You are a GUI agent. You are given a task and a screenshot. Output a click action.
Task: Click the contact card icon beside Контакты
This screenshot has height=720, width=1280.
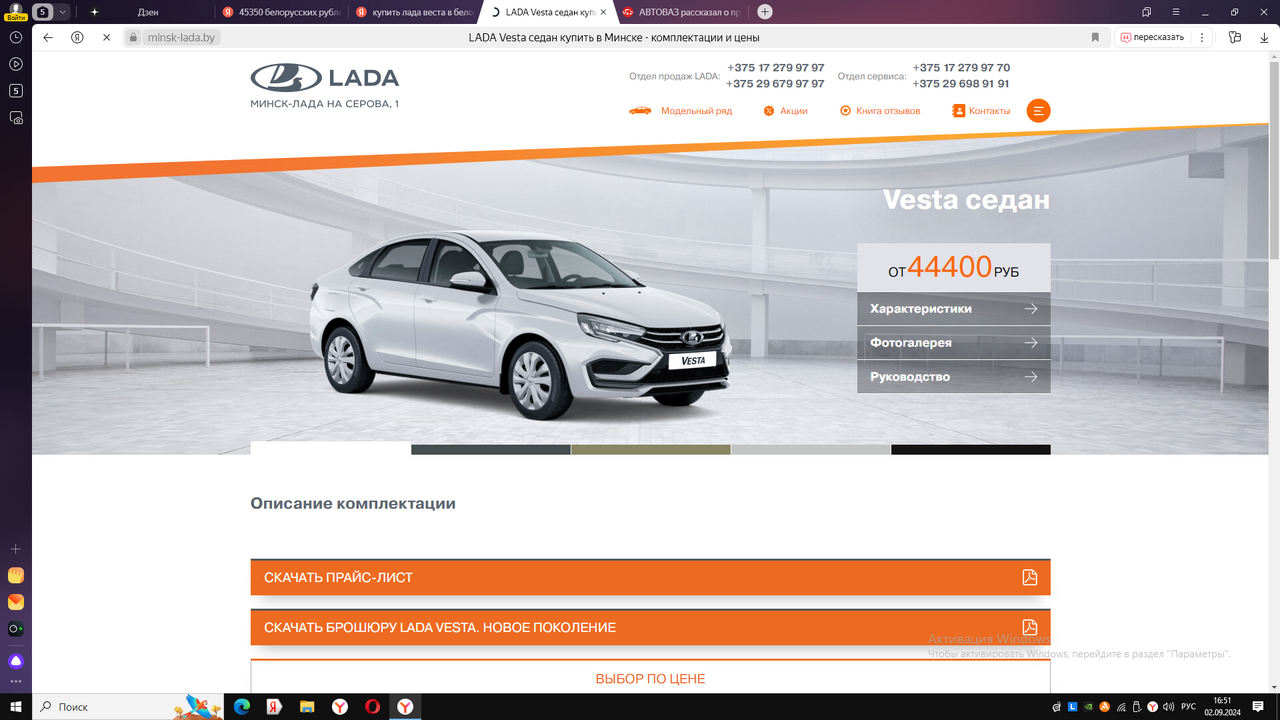(x=959, y=111)
